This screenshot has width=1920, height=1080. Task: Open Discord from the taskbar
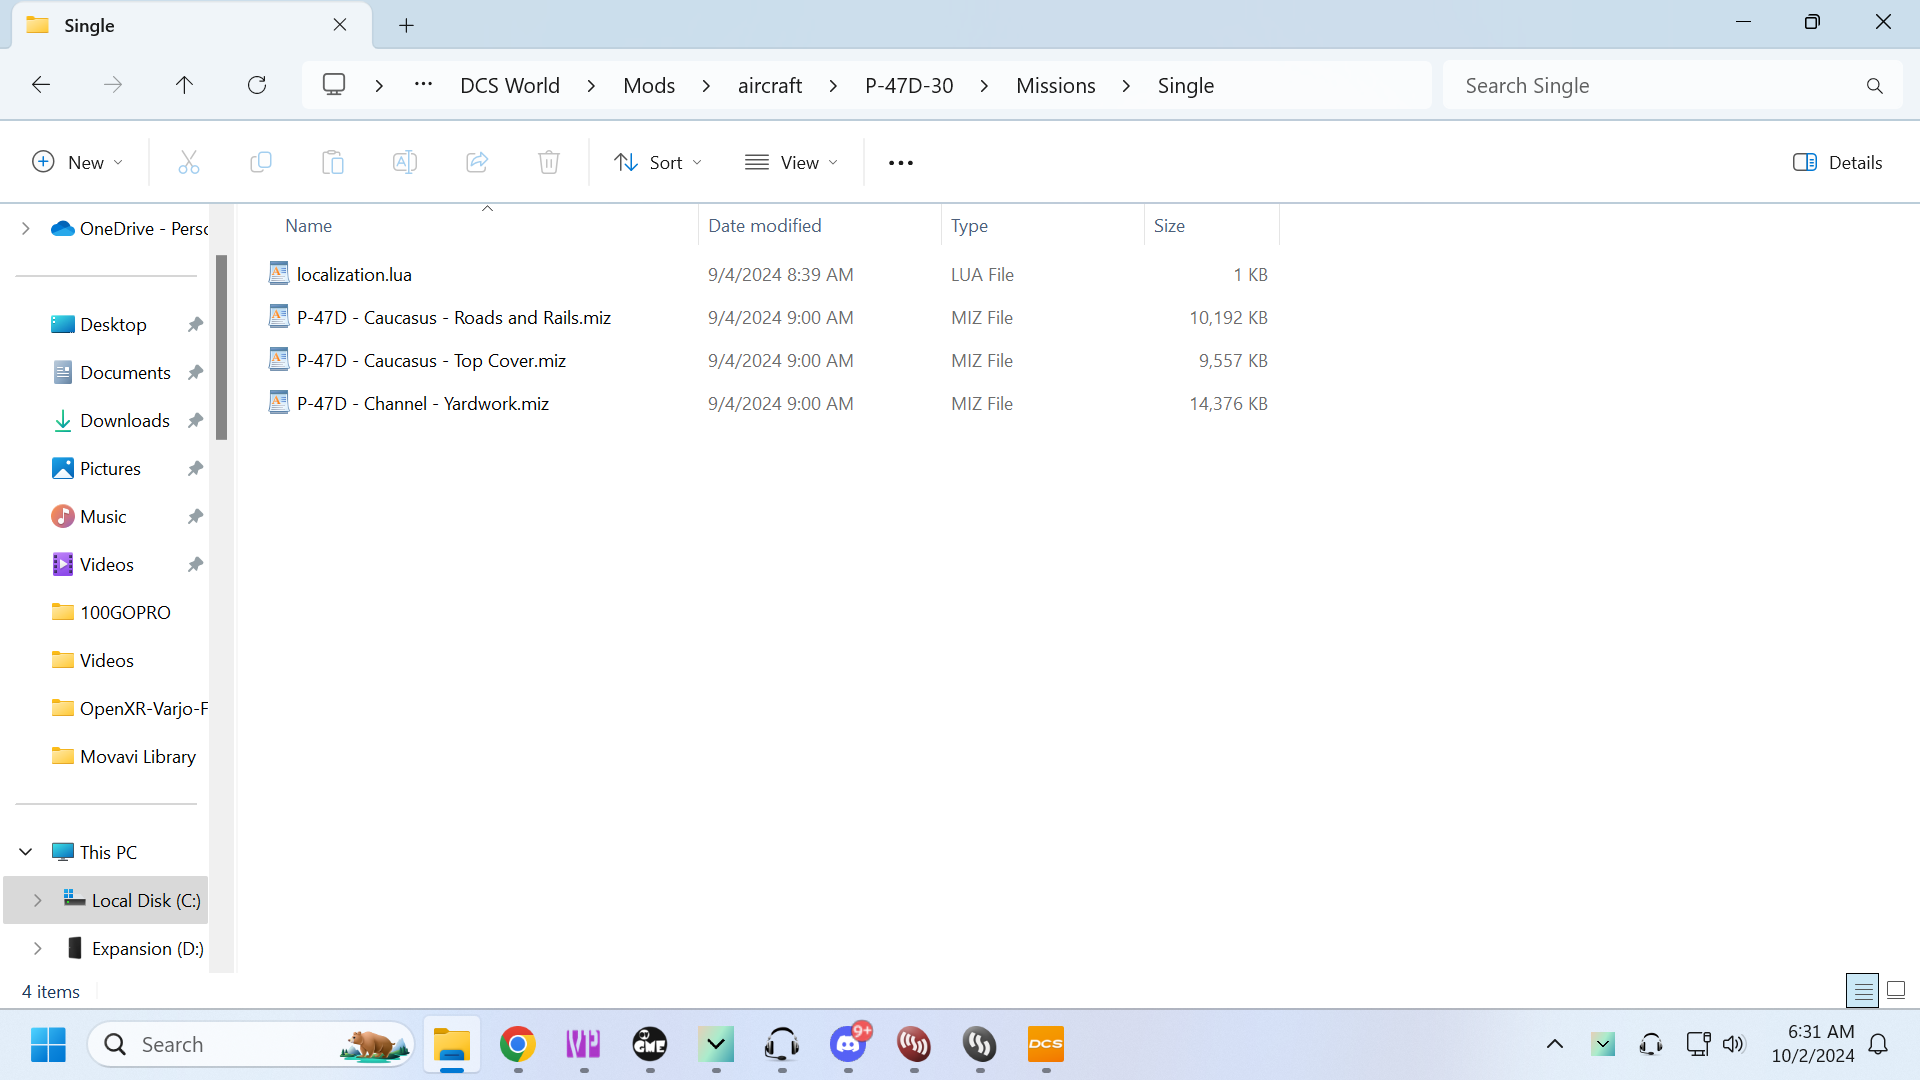(849, 1045)
